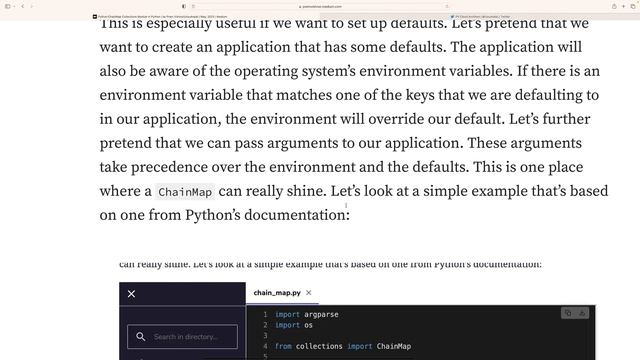This screenshot has width=640, height=360.
Task: Close the file explorer sidebar with X
Action: click(131, 294)
